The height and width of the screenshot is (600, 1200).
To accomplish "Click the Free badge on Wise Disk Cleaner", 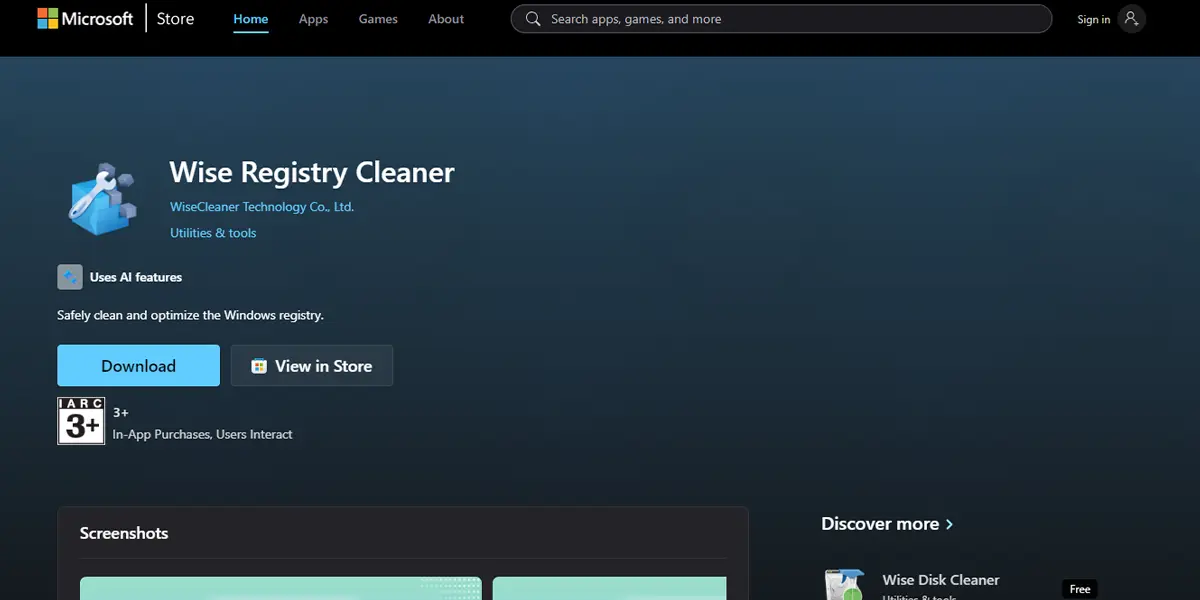I will pyautogui.click(x=1079, y=589).
